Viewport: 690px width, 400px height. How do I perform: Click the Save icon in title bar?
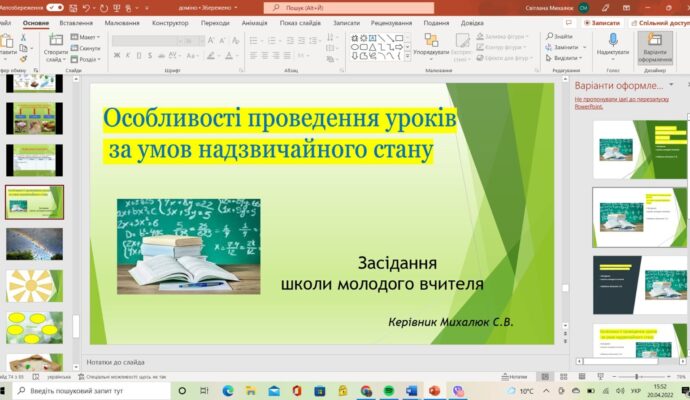73,8
